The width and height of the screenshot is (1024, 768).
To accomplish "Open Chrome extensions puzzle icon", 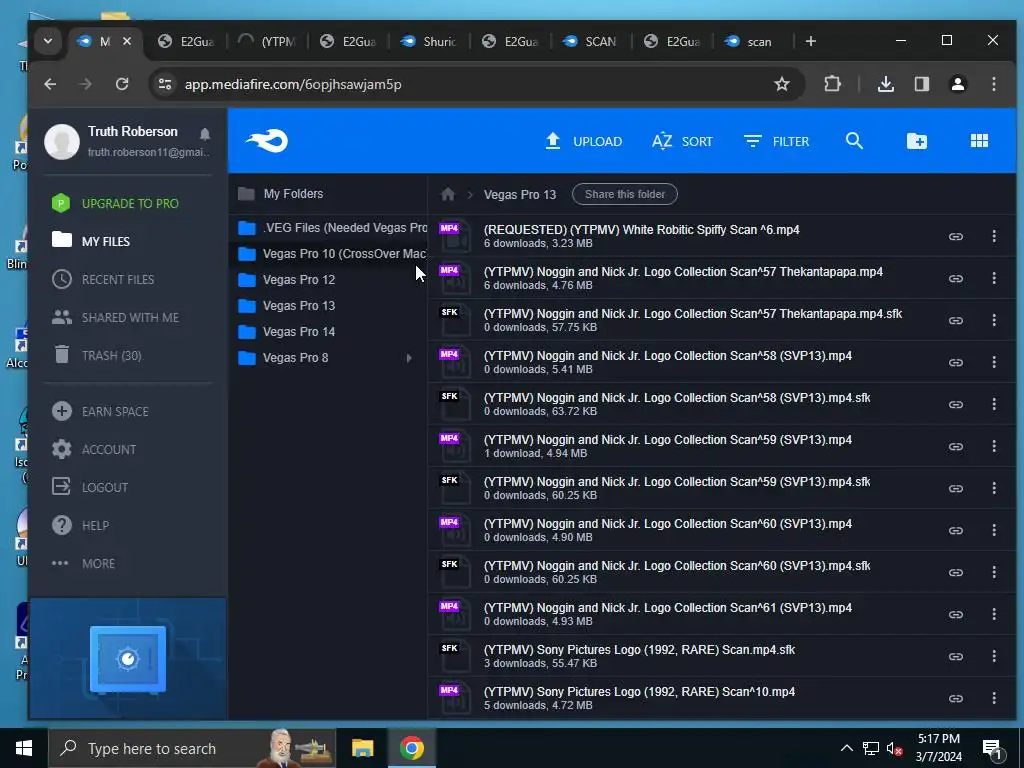I will [x=832, y=84].
